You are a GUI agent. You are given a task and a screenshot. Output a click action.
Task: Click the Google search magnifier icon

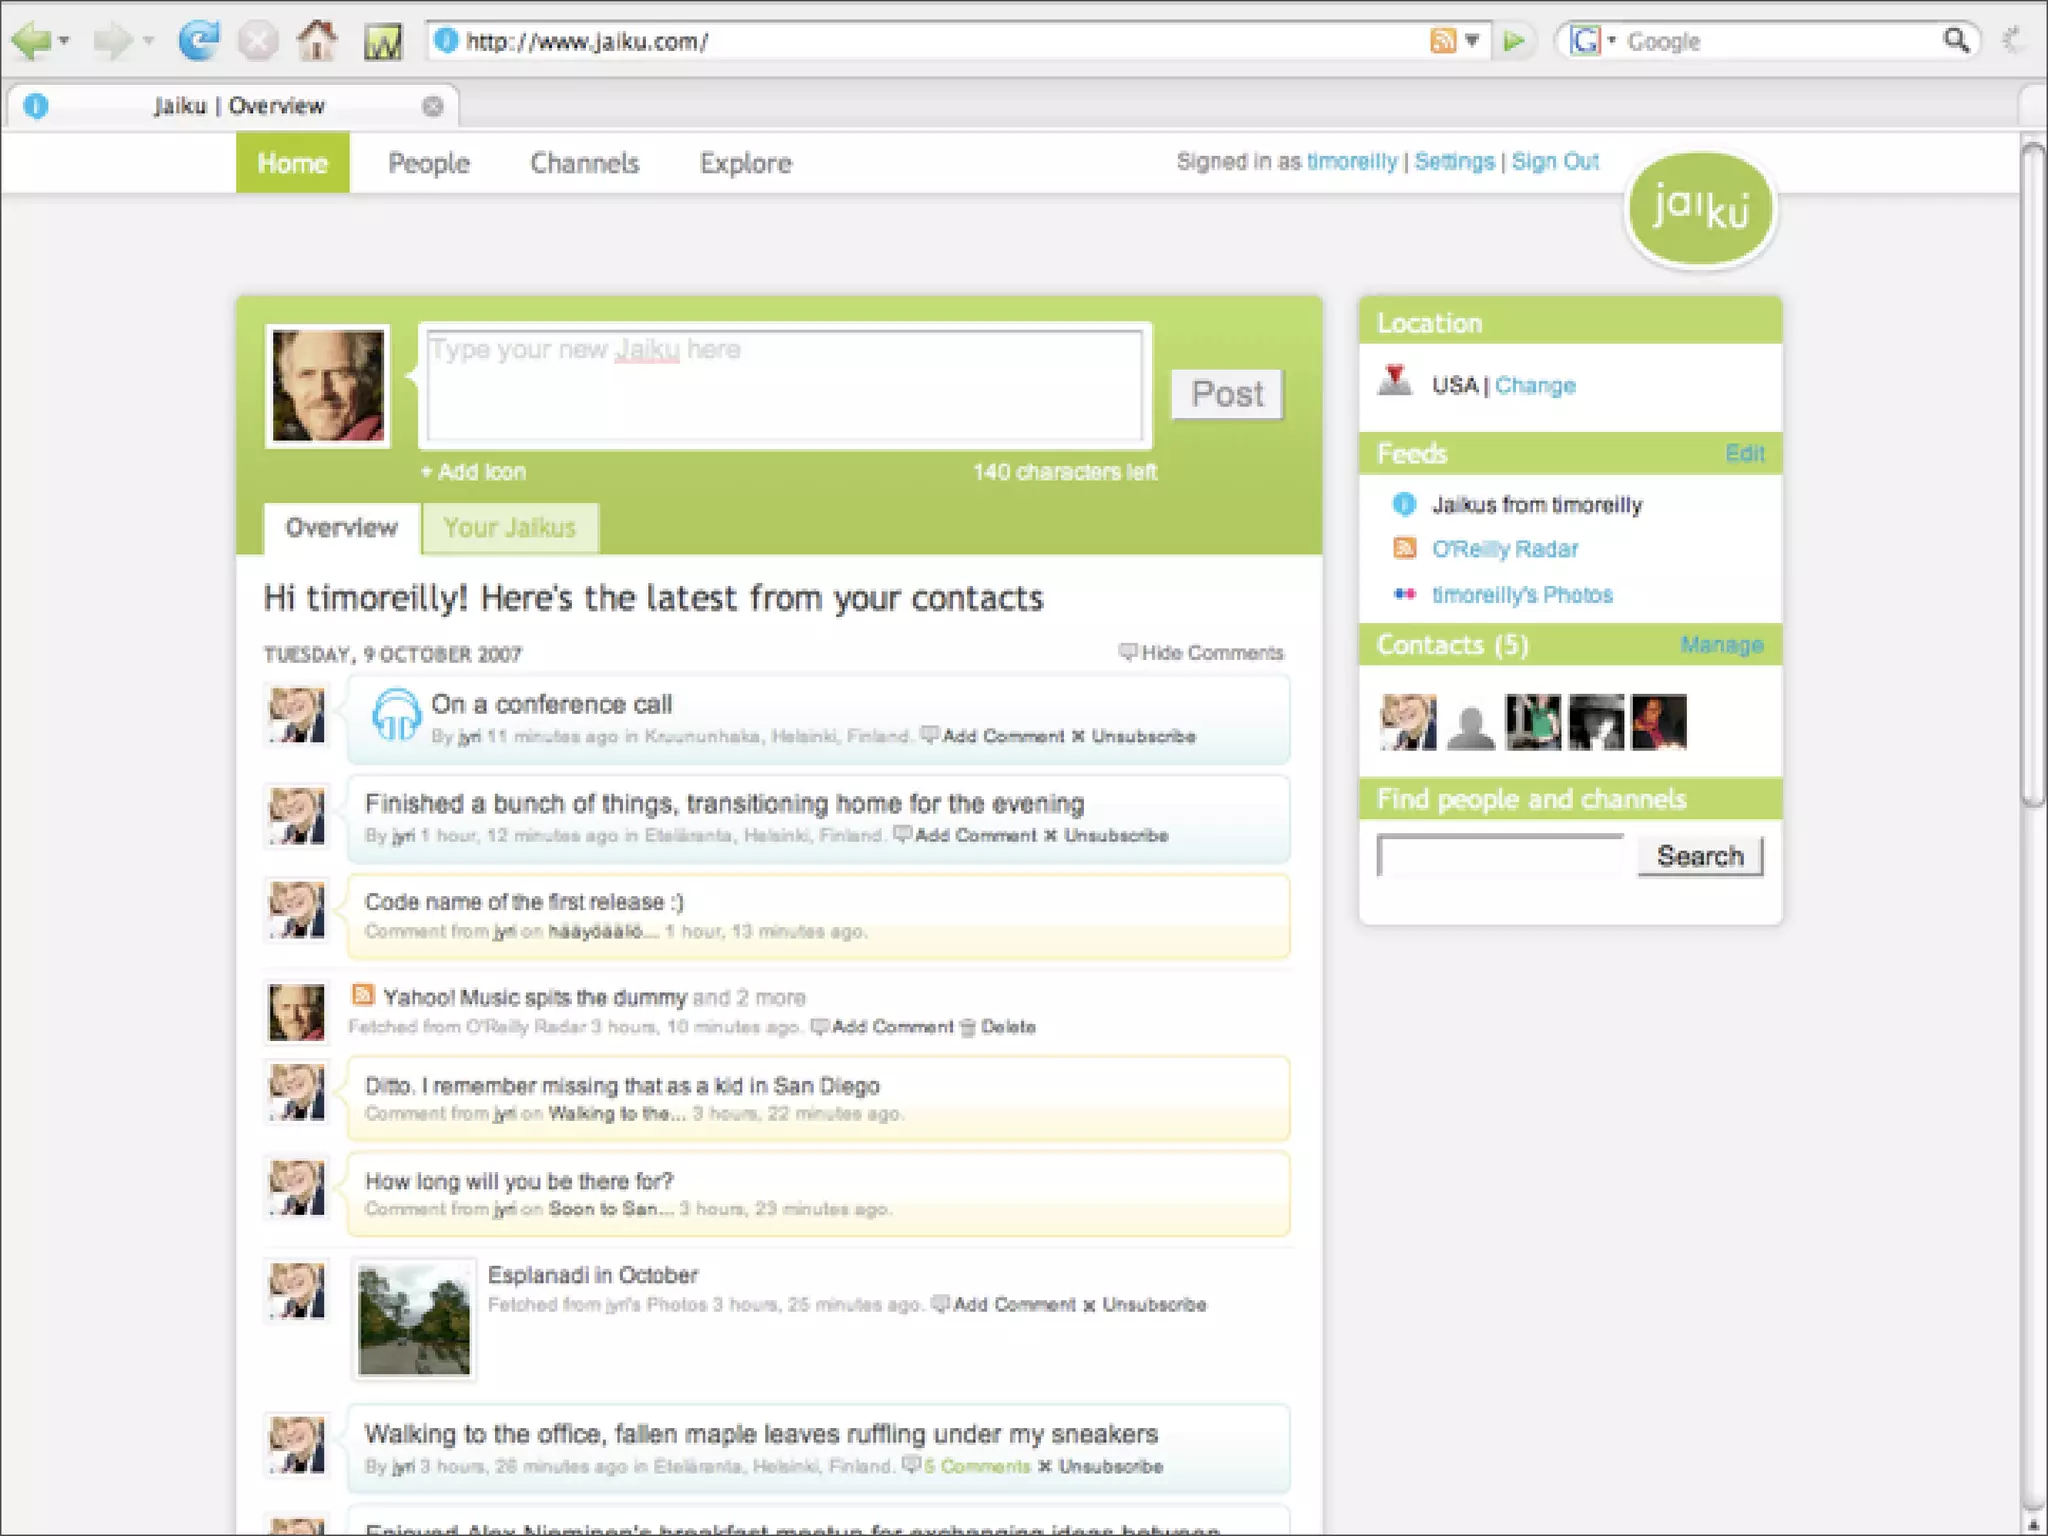coord(1956,41)
